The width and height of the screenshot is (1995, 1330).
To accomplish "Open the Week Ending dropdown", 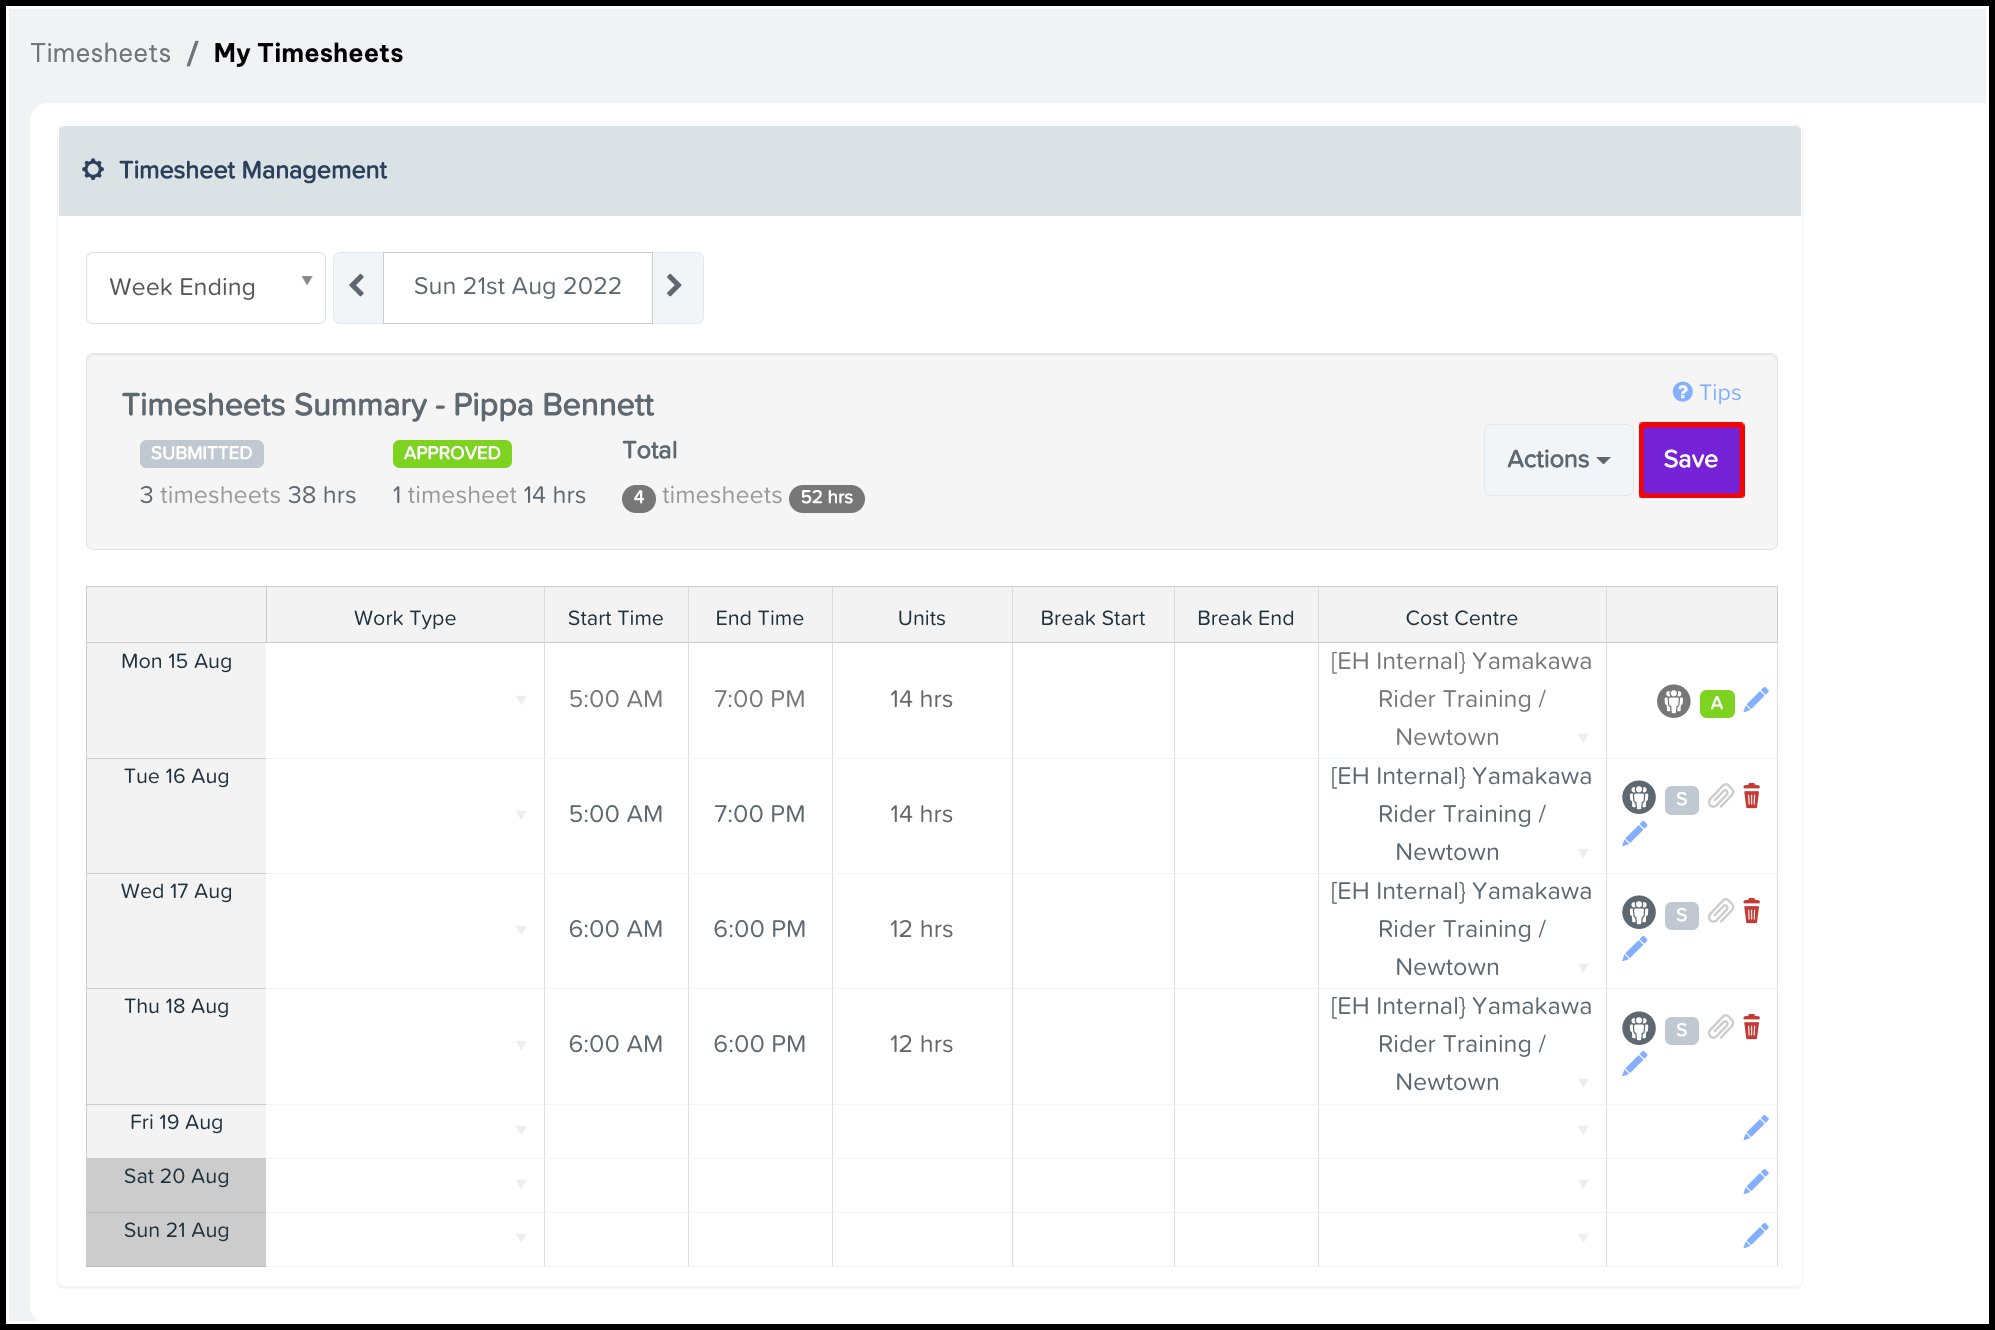I will [x=206, y=288].
